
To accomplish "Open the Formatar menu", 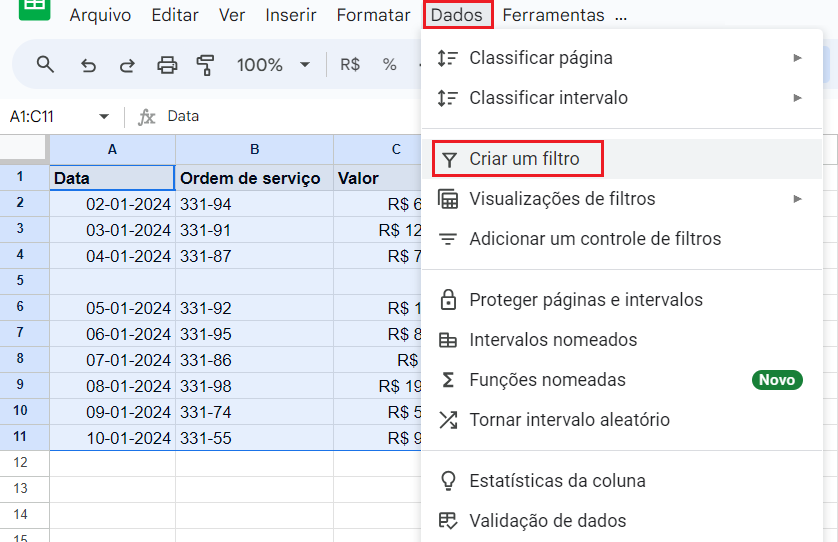I will pyautogui.click(x=374, y=15).
